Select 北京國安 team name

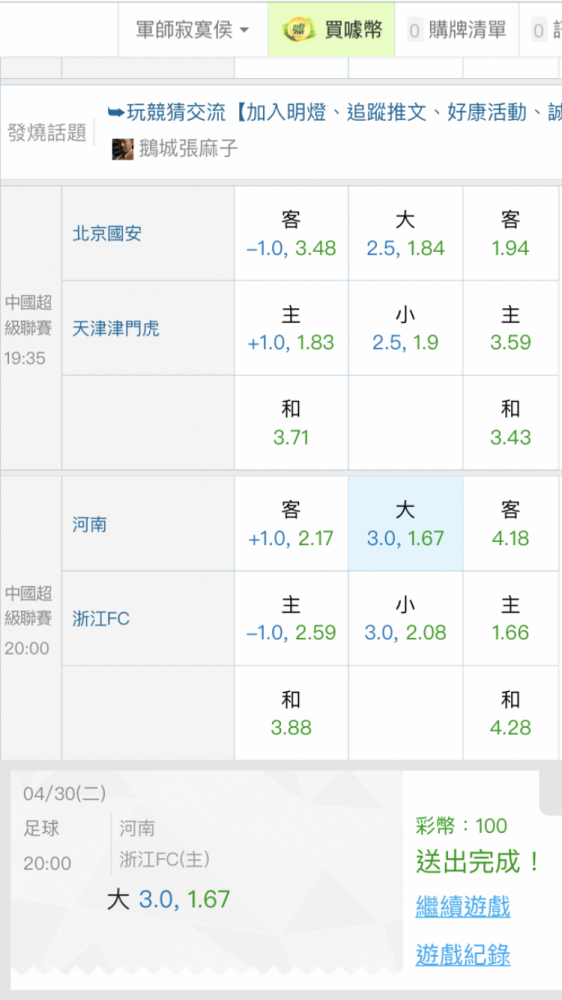click(107, 233)
